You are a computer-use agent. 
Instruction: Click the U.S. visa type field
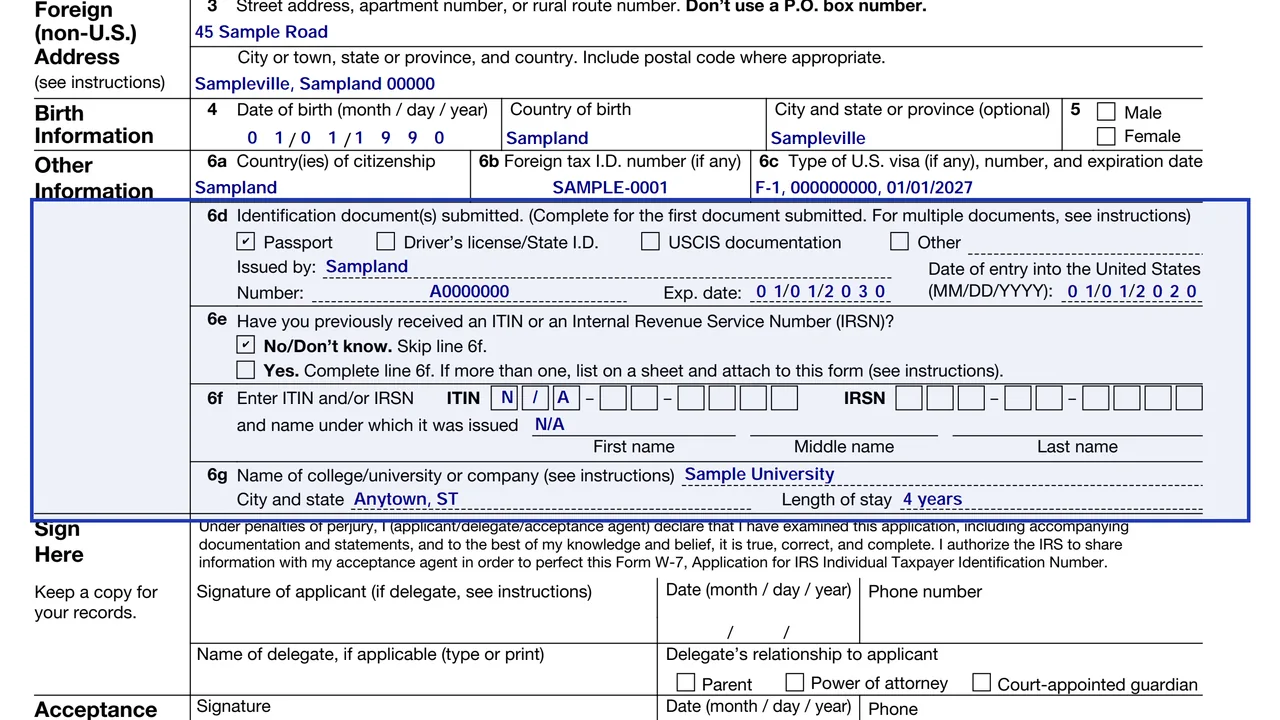tap(978, 187)
